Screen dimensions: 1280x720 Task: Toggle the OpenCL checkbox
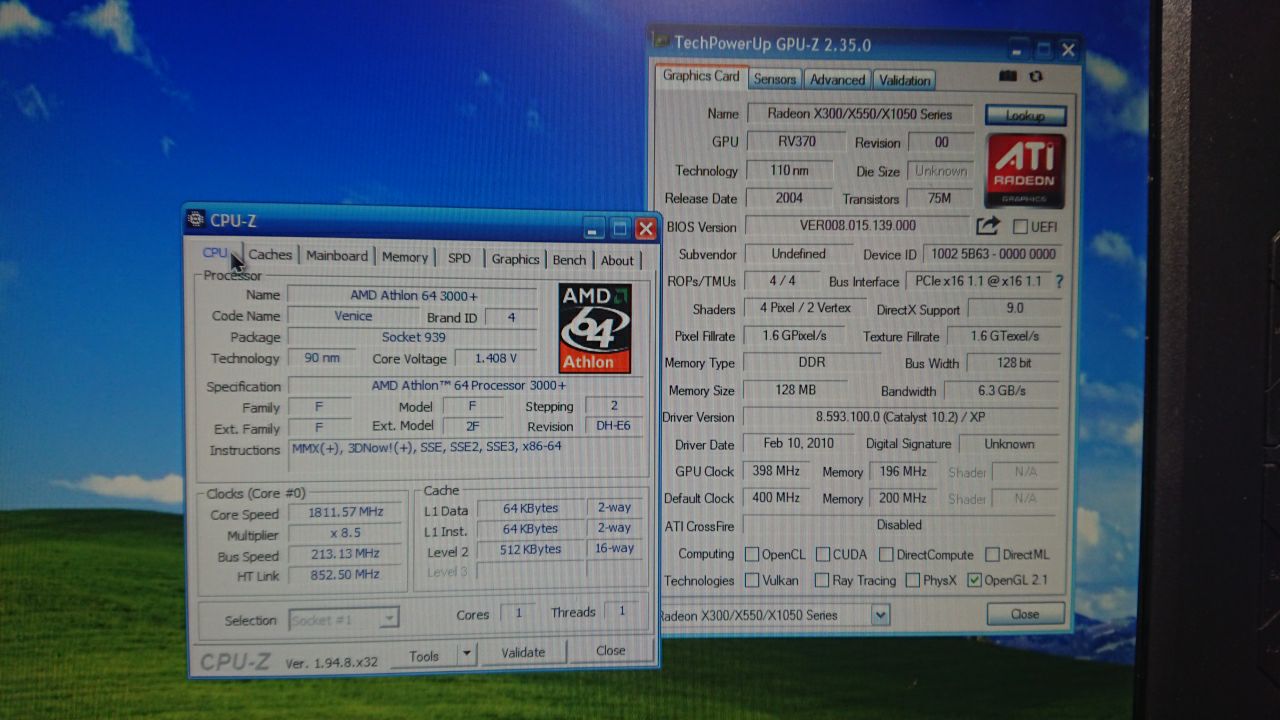tap(752, 554)
